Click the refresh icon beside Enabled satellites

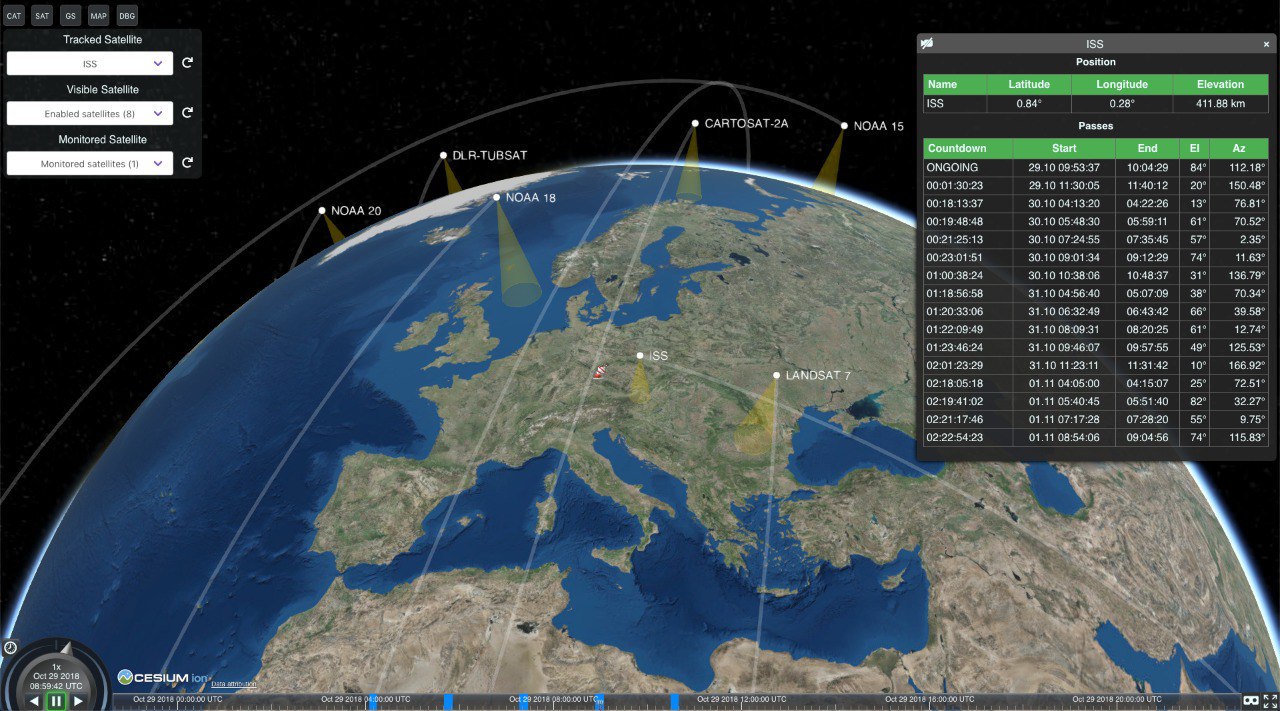click(x=187, y=113)
